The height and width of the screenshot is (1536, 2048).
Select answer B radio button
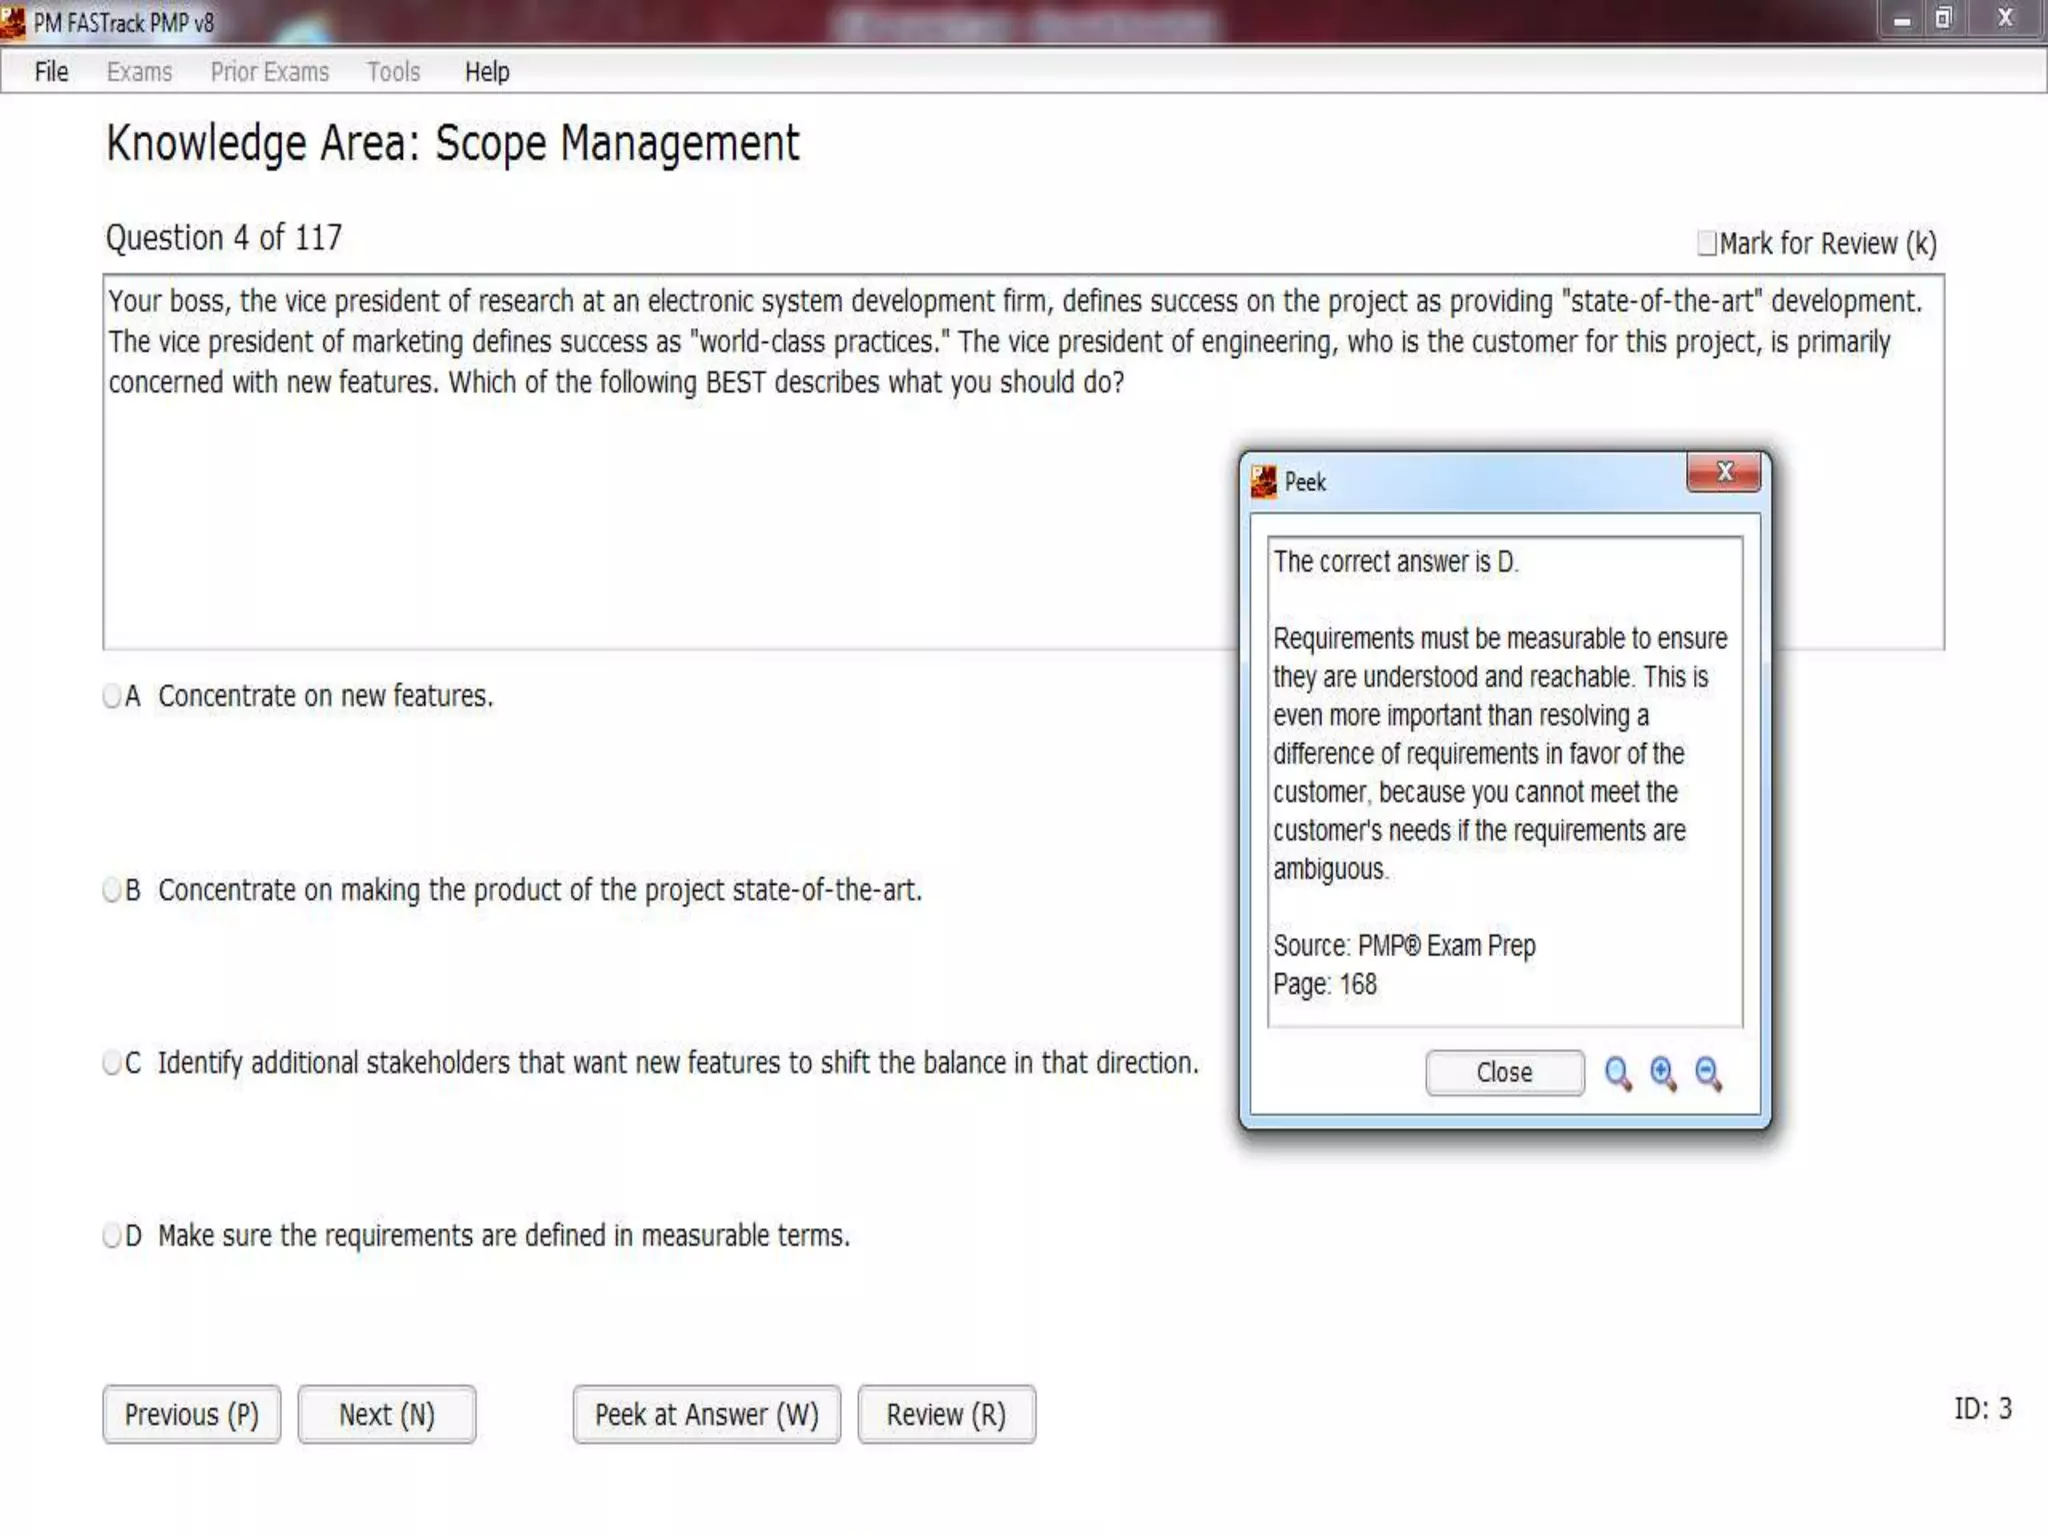pos(112,890)
